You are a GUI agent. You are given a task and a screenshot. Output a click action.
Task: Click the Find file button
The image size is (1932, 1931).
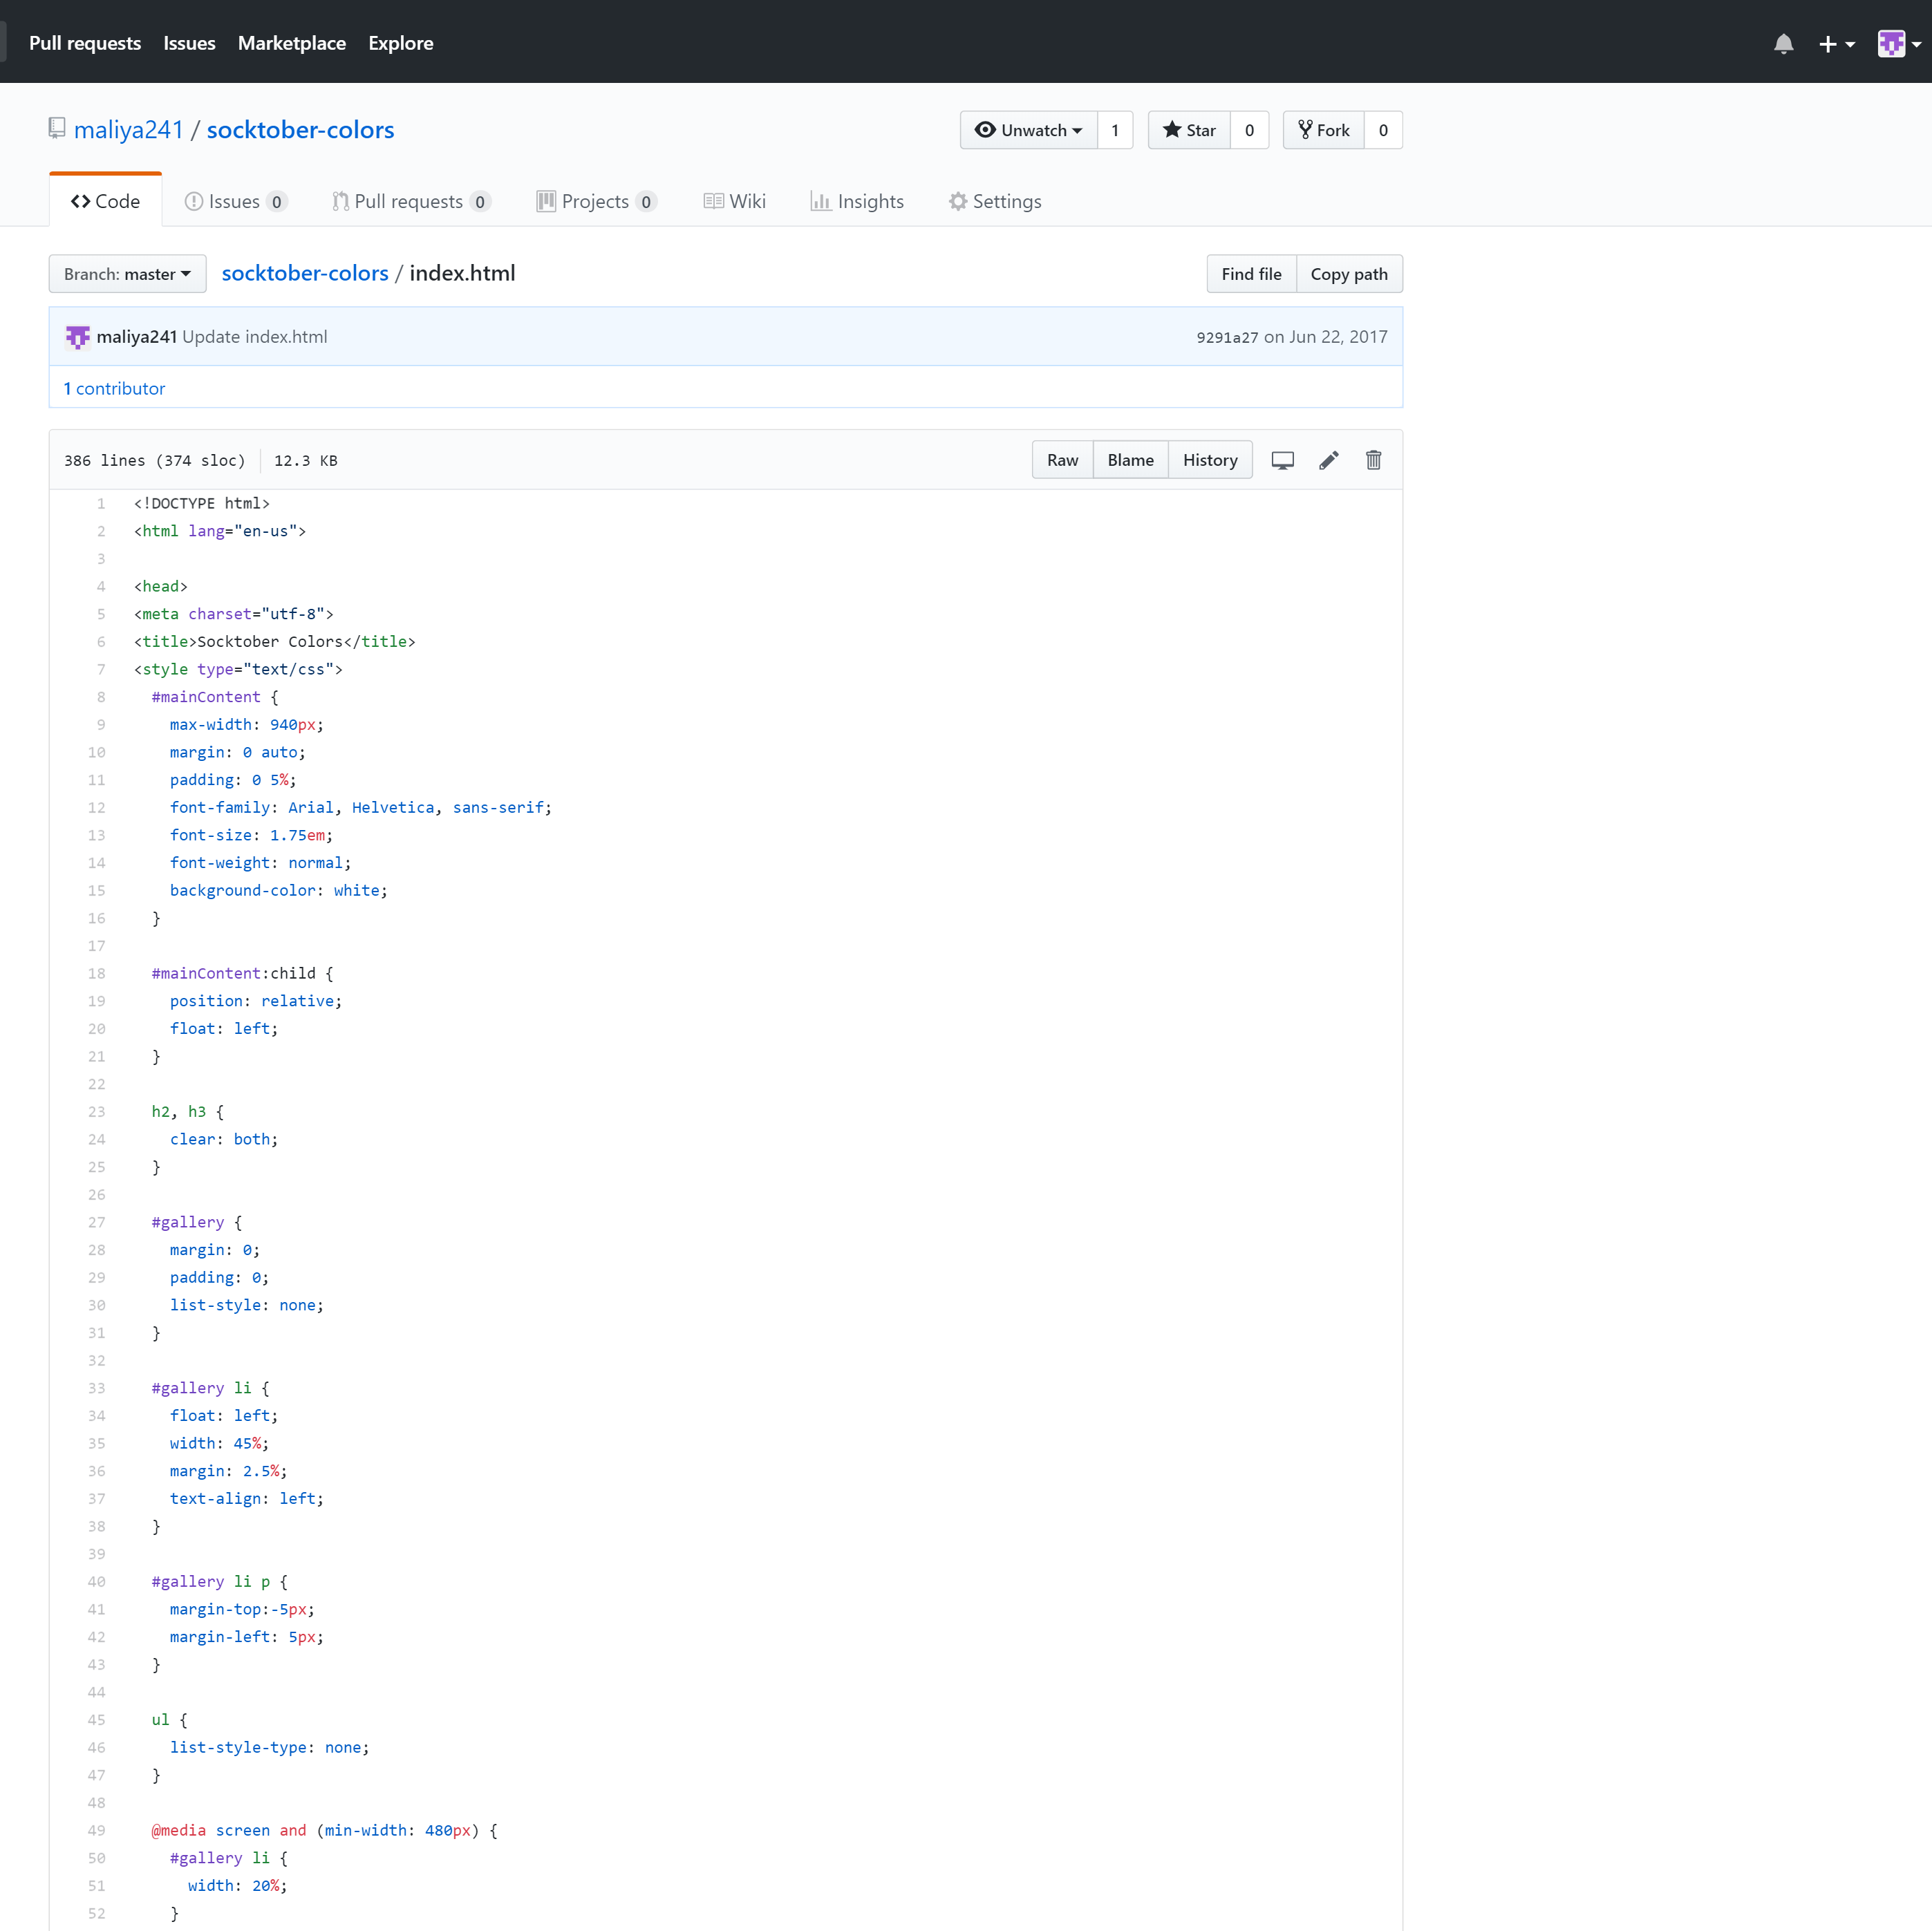[x=1251, y=274]
